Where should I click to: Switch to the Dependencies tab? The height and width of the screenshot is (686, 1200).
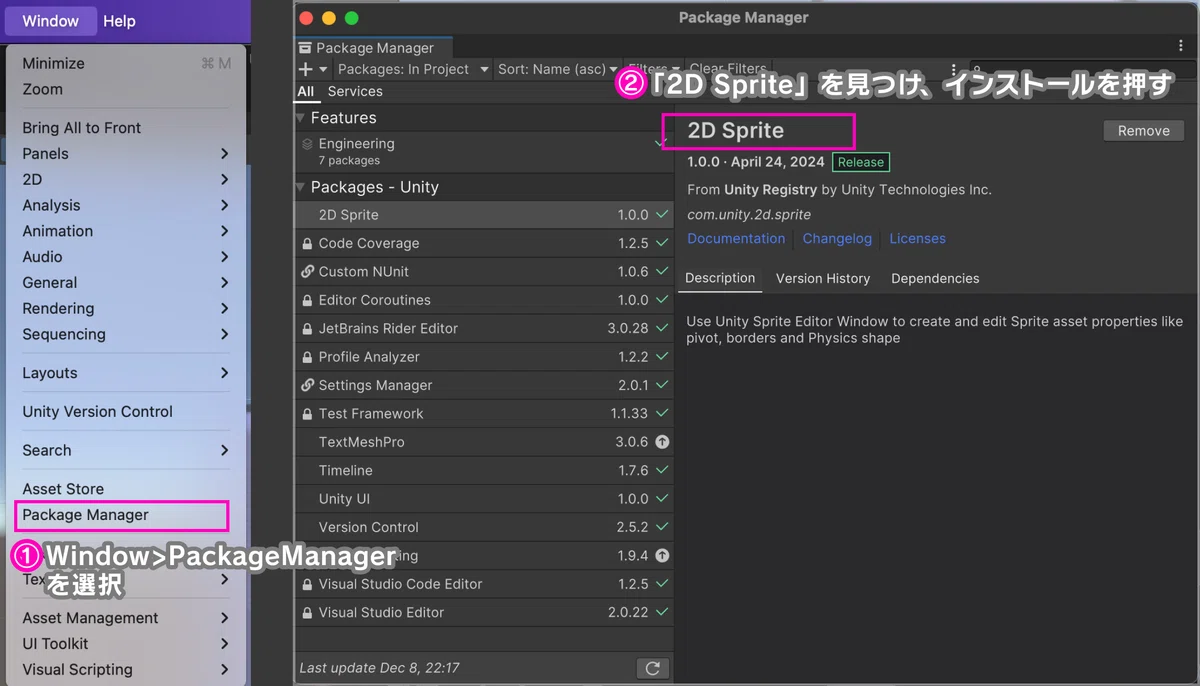(x=935, y=279)
